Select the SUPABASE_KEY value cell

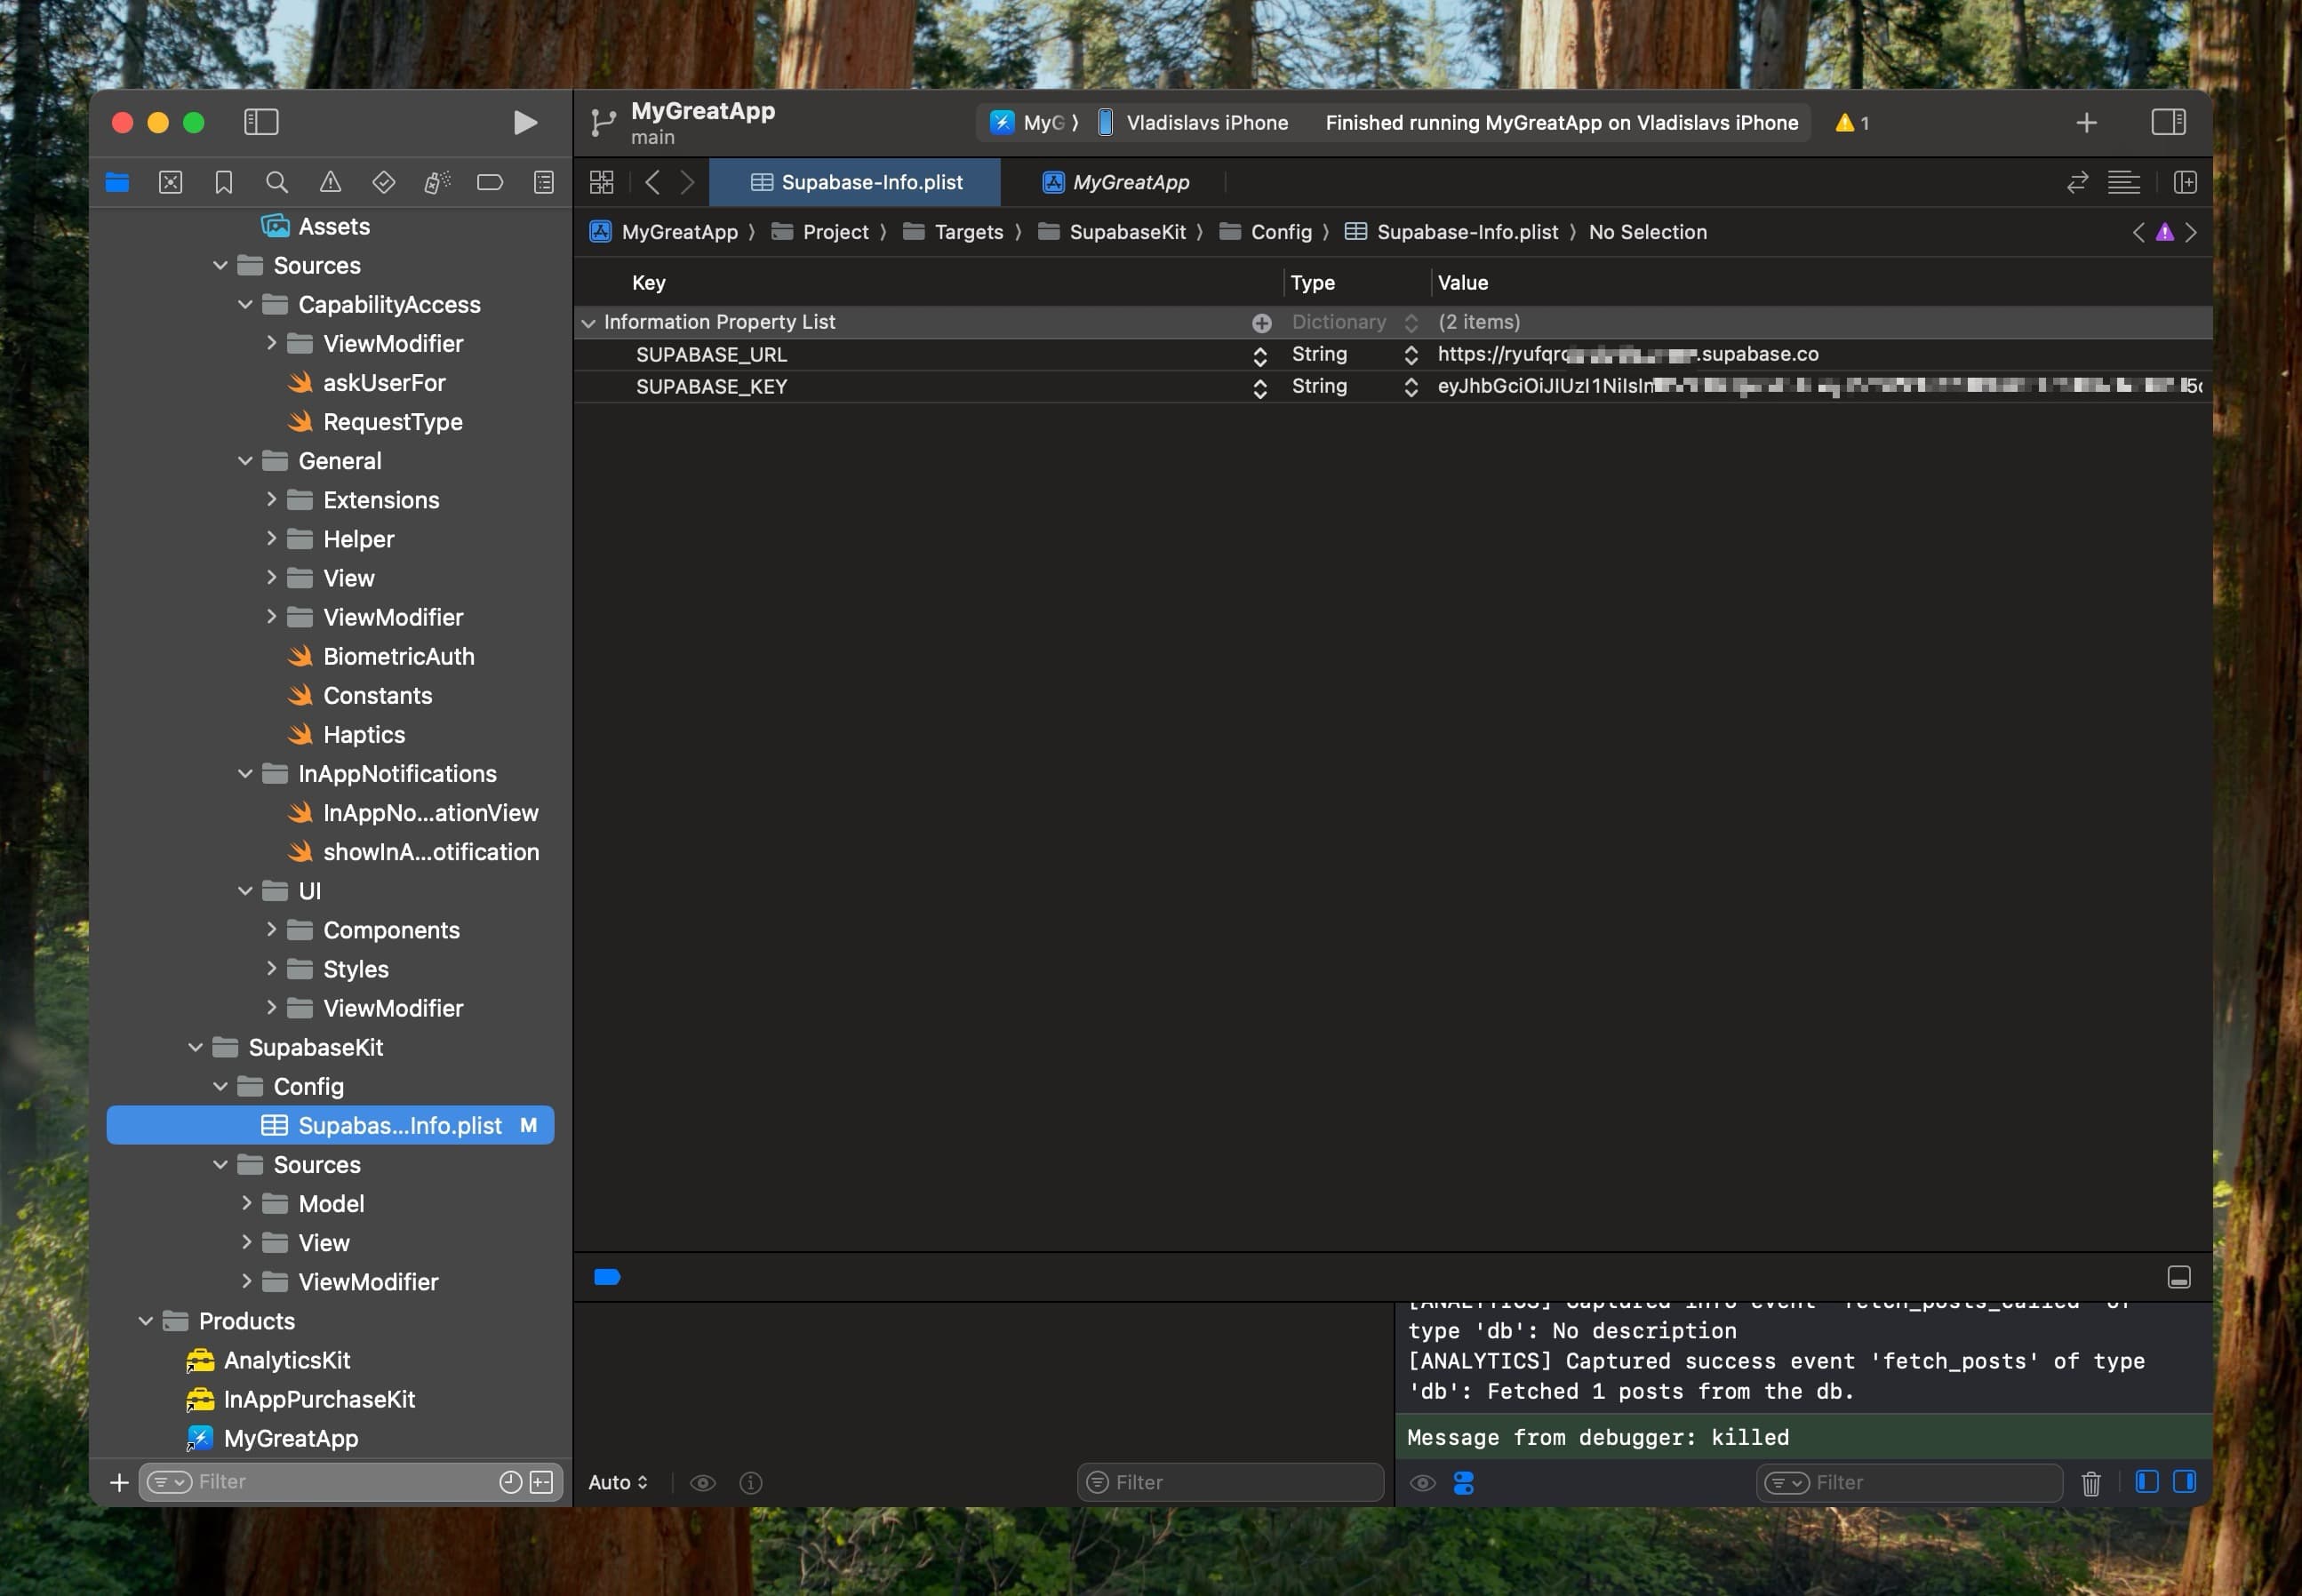(1819, 386)
